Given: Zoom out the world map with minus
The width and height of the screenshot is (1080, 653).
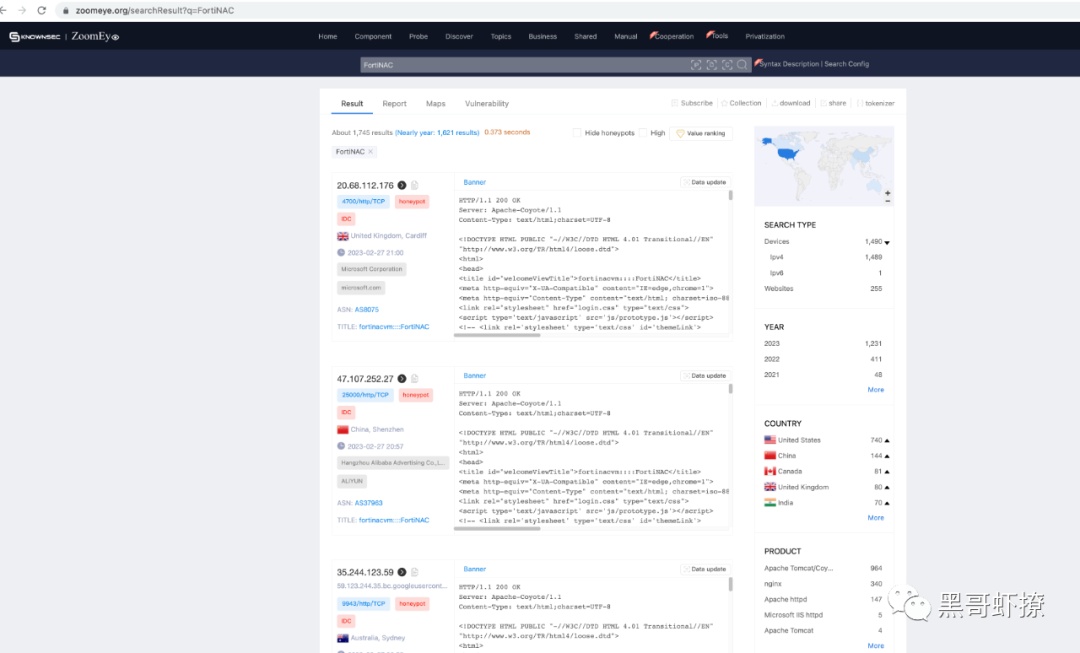Looking at the screenshot, I should [x=888, y=201].
